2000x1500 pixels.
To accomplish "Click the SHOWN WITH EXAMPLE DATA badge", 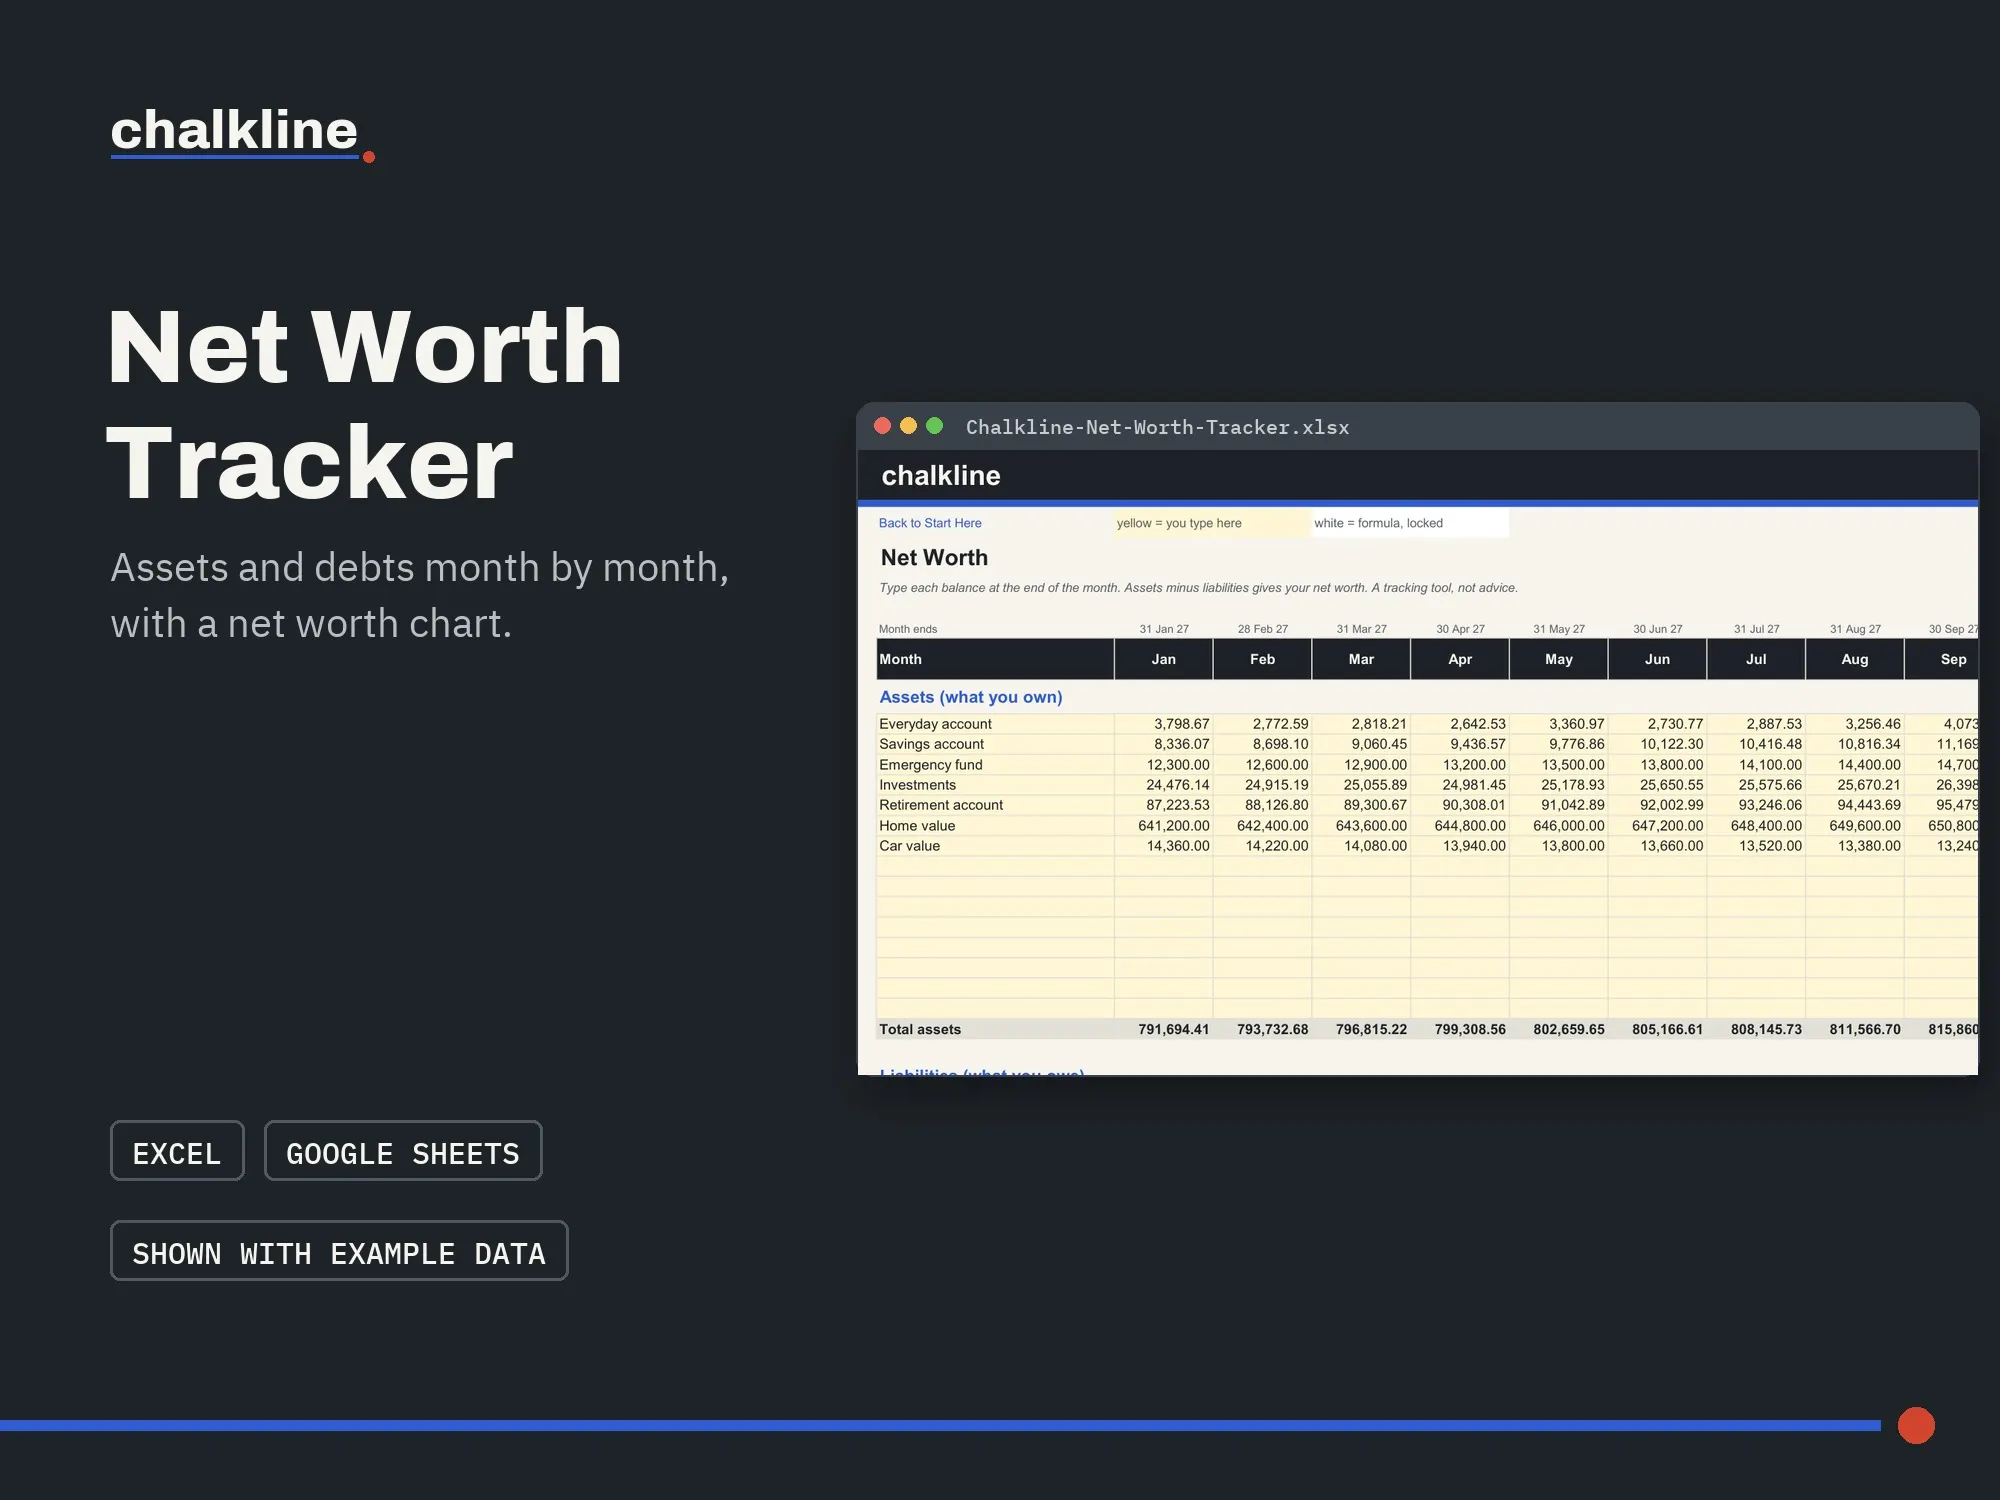I will 339,1251.
